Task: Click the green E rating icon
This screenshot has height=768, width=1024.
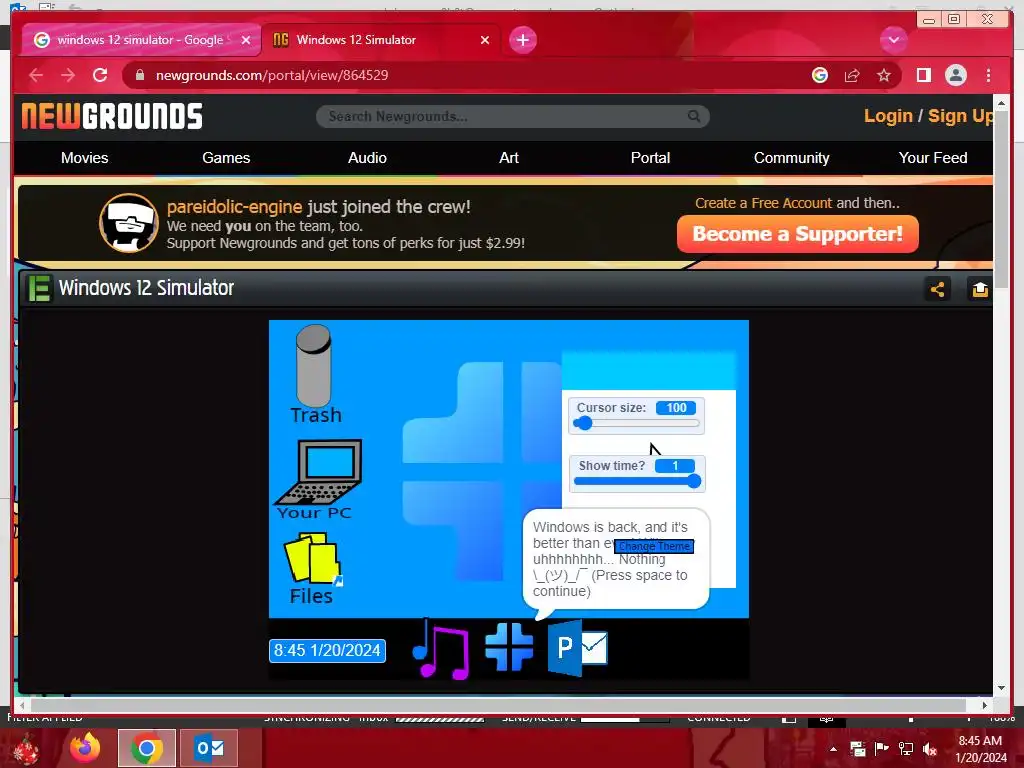Action: tap(39, 288)
